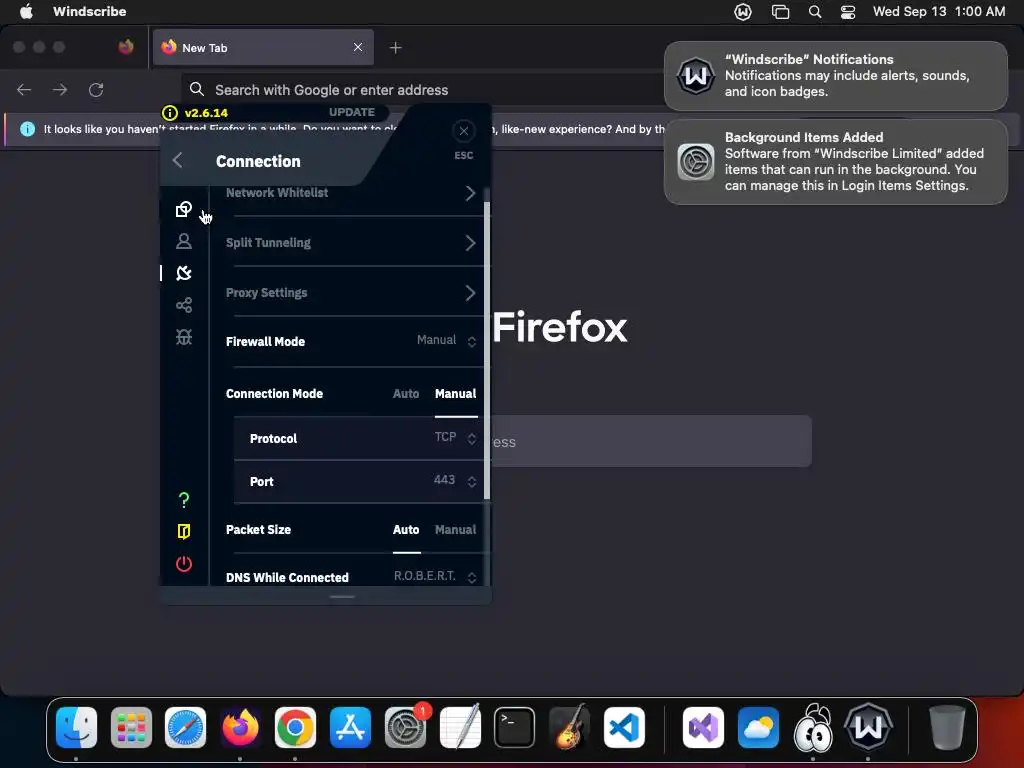Open the App Store from the Dock
This screenshot has width=1024, height=768.
[351, 728]
